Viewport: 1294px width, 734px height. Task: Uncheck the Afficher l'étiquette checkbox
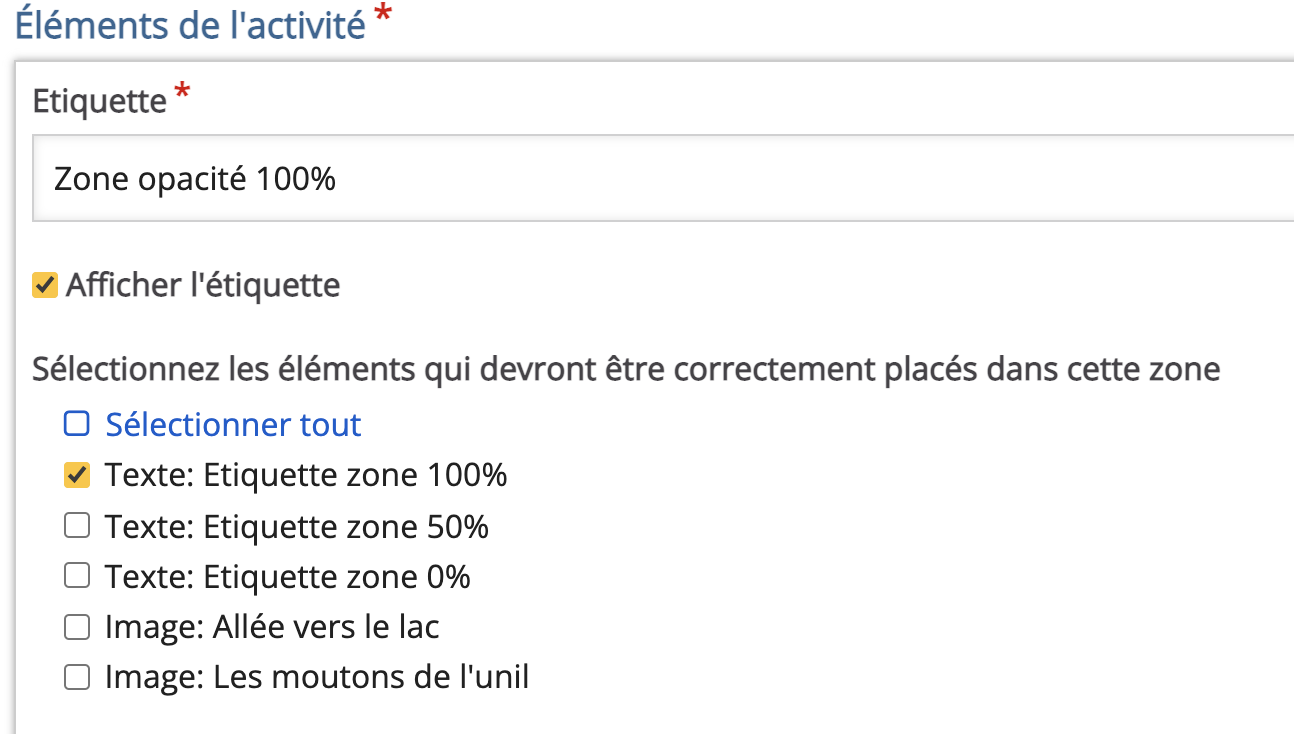click(x=45, y=286)
